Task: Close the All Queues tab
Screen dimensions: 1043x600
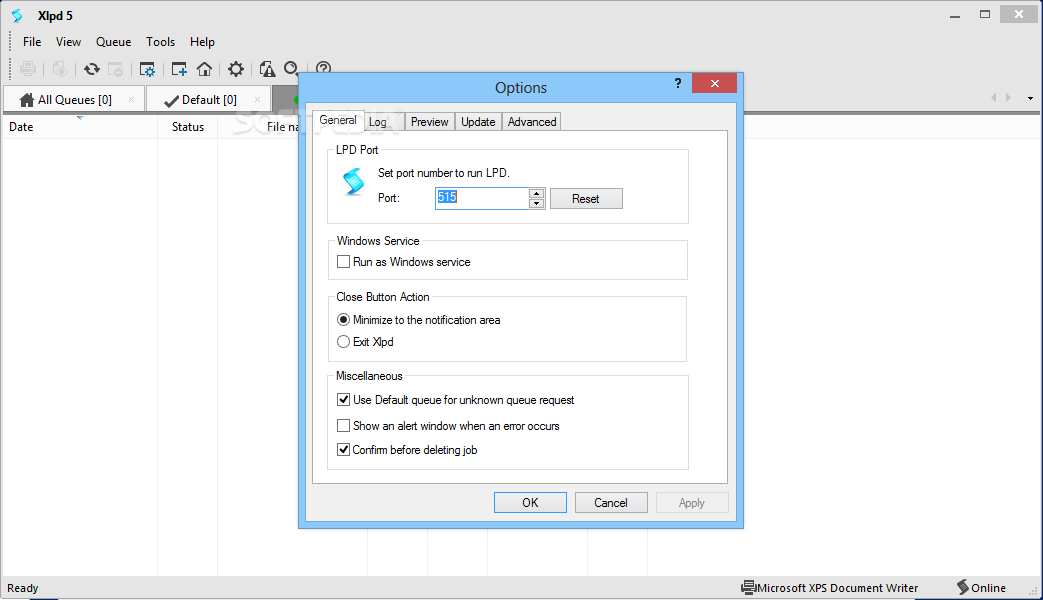Action: (x=132, y=100)
